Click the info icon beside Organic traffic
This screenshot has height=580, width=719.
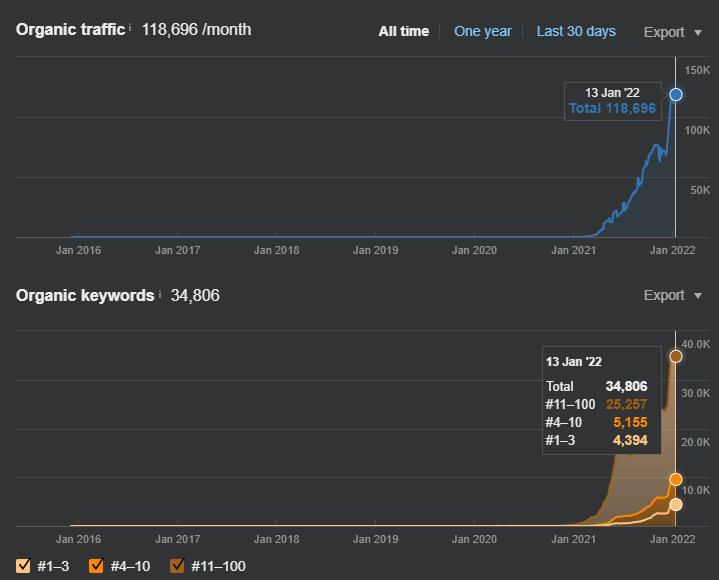coord(130,28)
